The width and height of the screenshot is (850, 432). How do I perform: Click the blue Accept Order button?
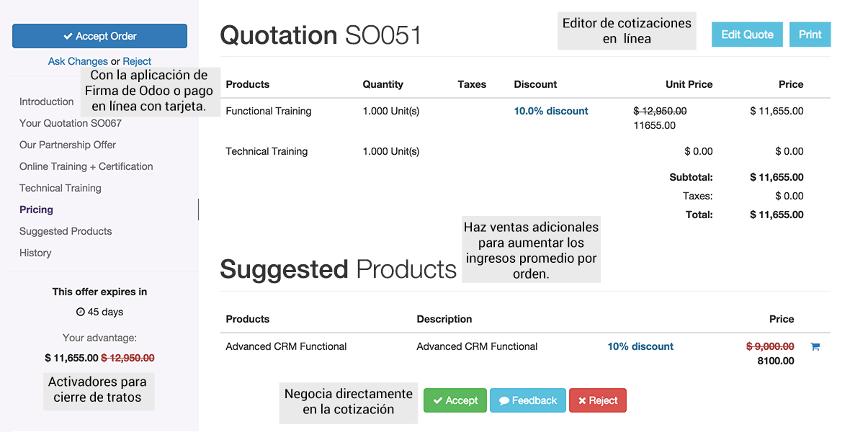pos(100,36)
